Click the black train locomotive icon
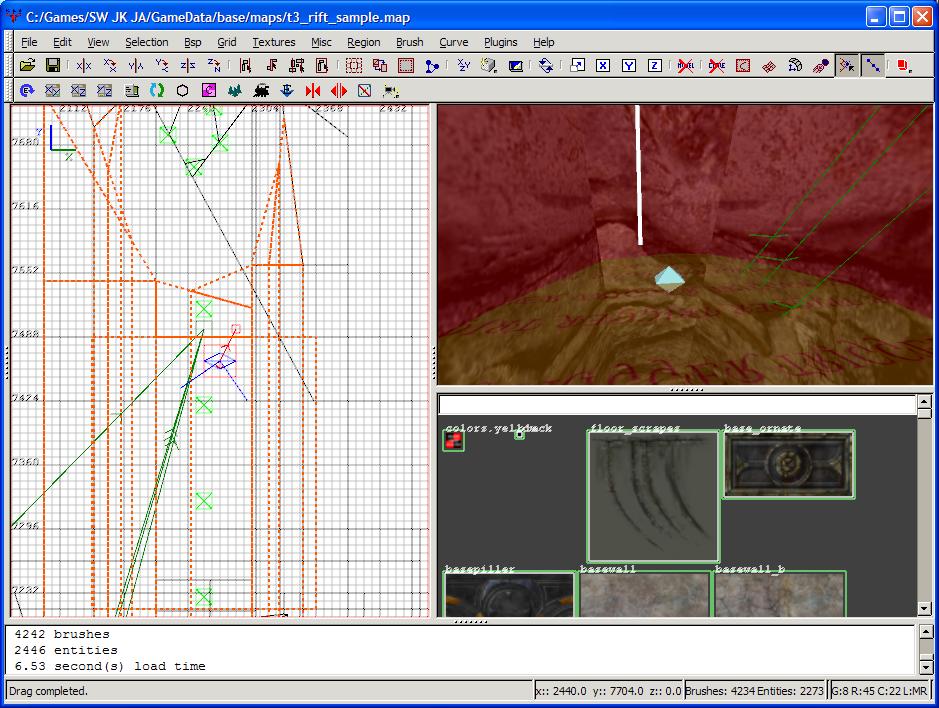This screenshot has height=708, width=939. point(261,90)
